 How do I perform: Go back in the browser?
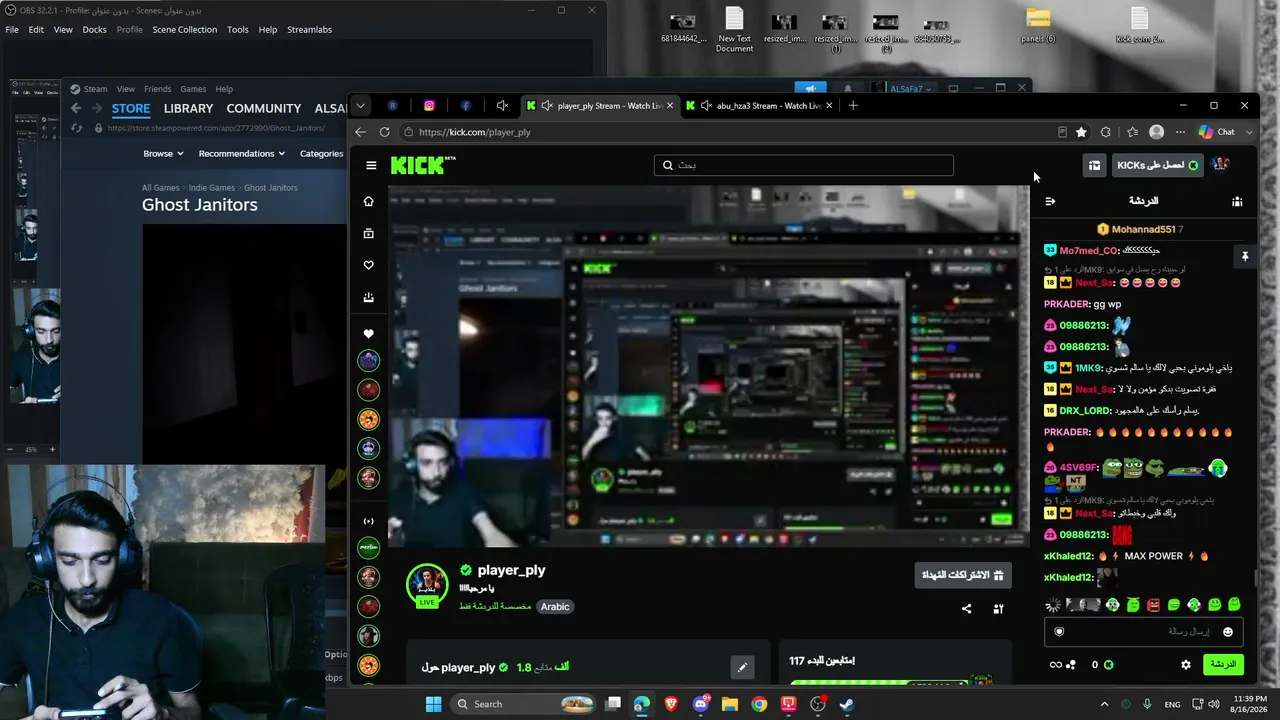360,132
